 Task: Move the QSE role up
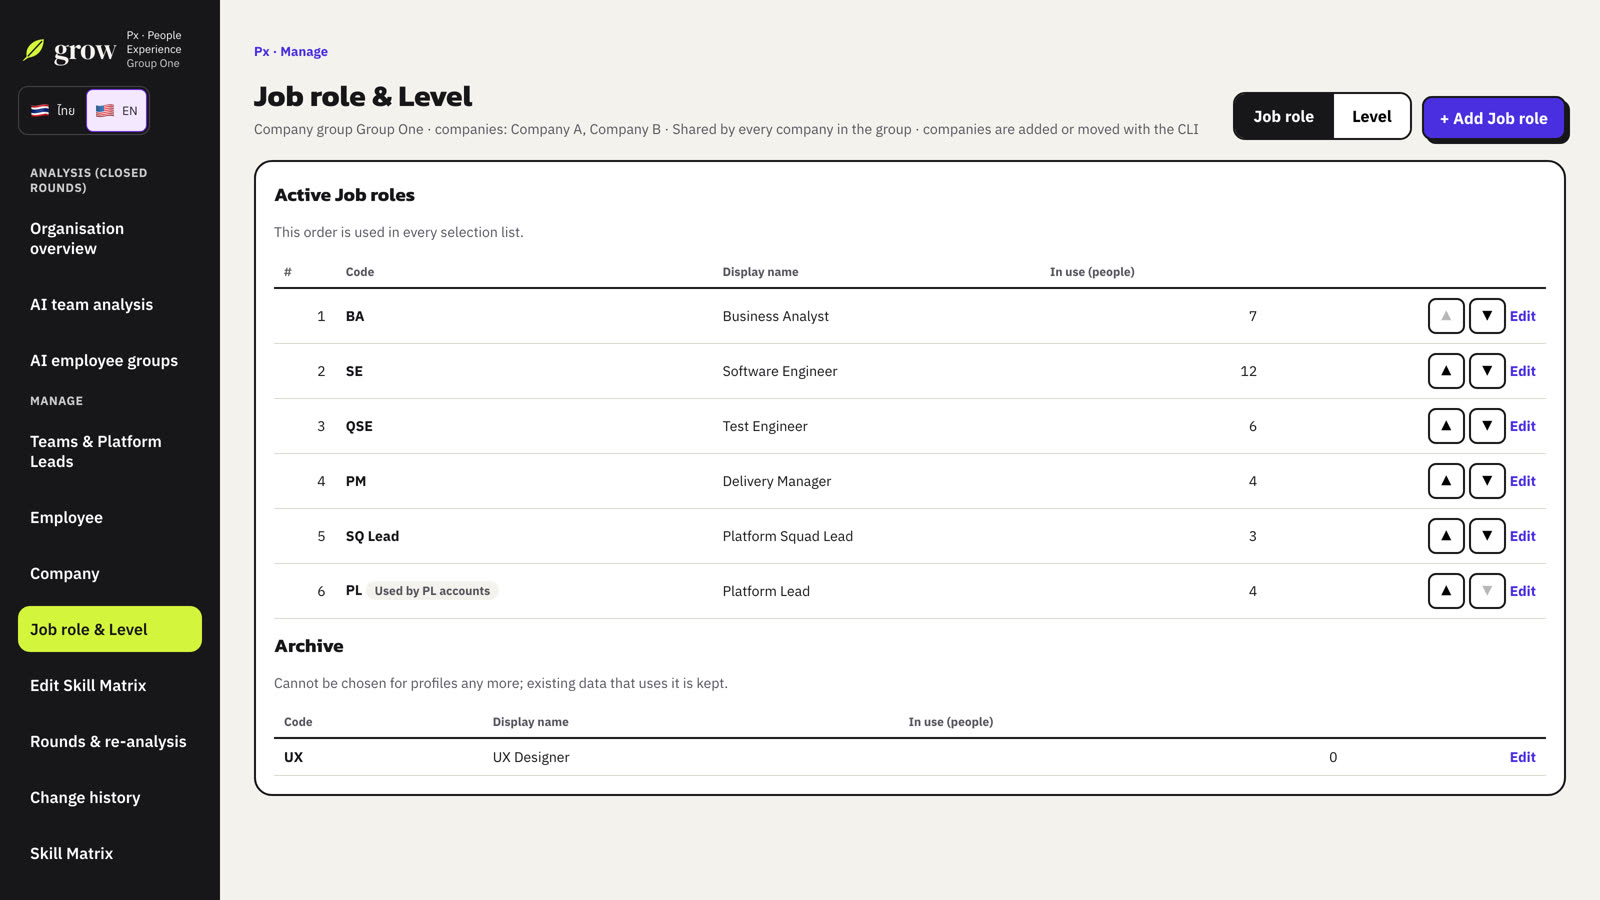[x=1446, y=426]
